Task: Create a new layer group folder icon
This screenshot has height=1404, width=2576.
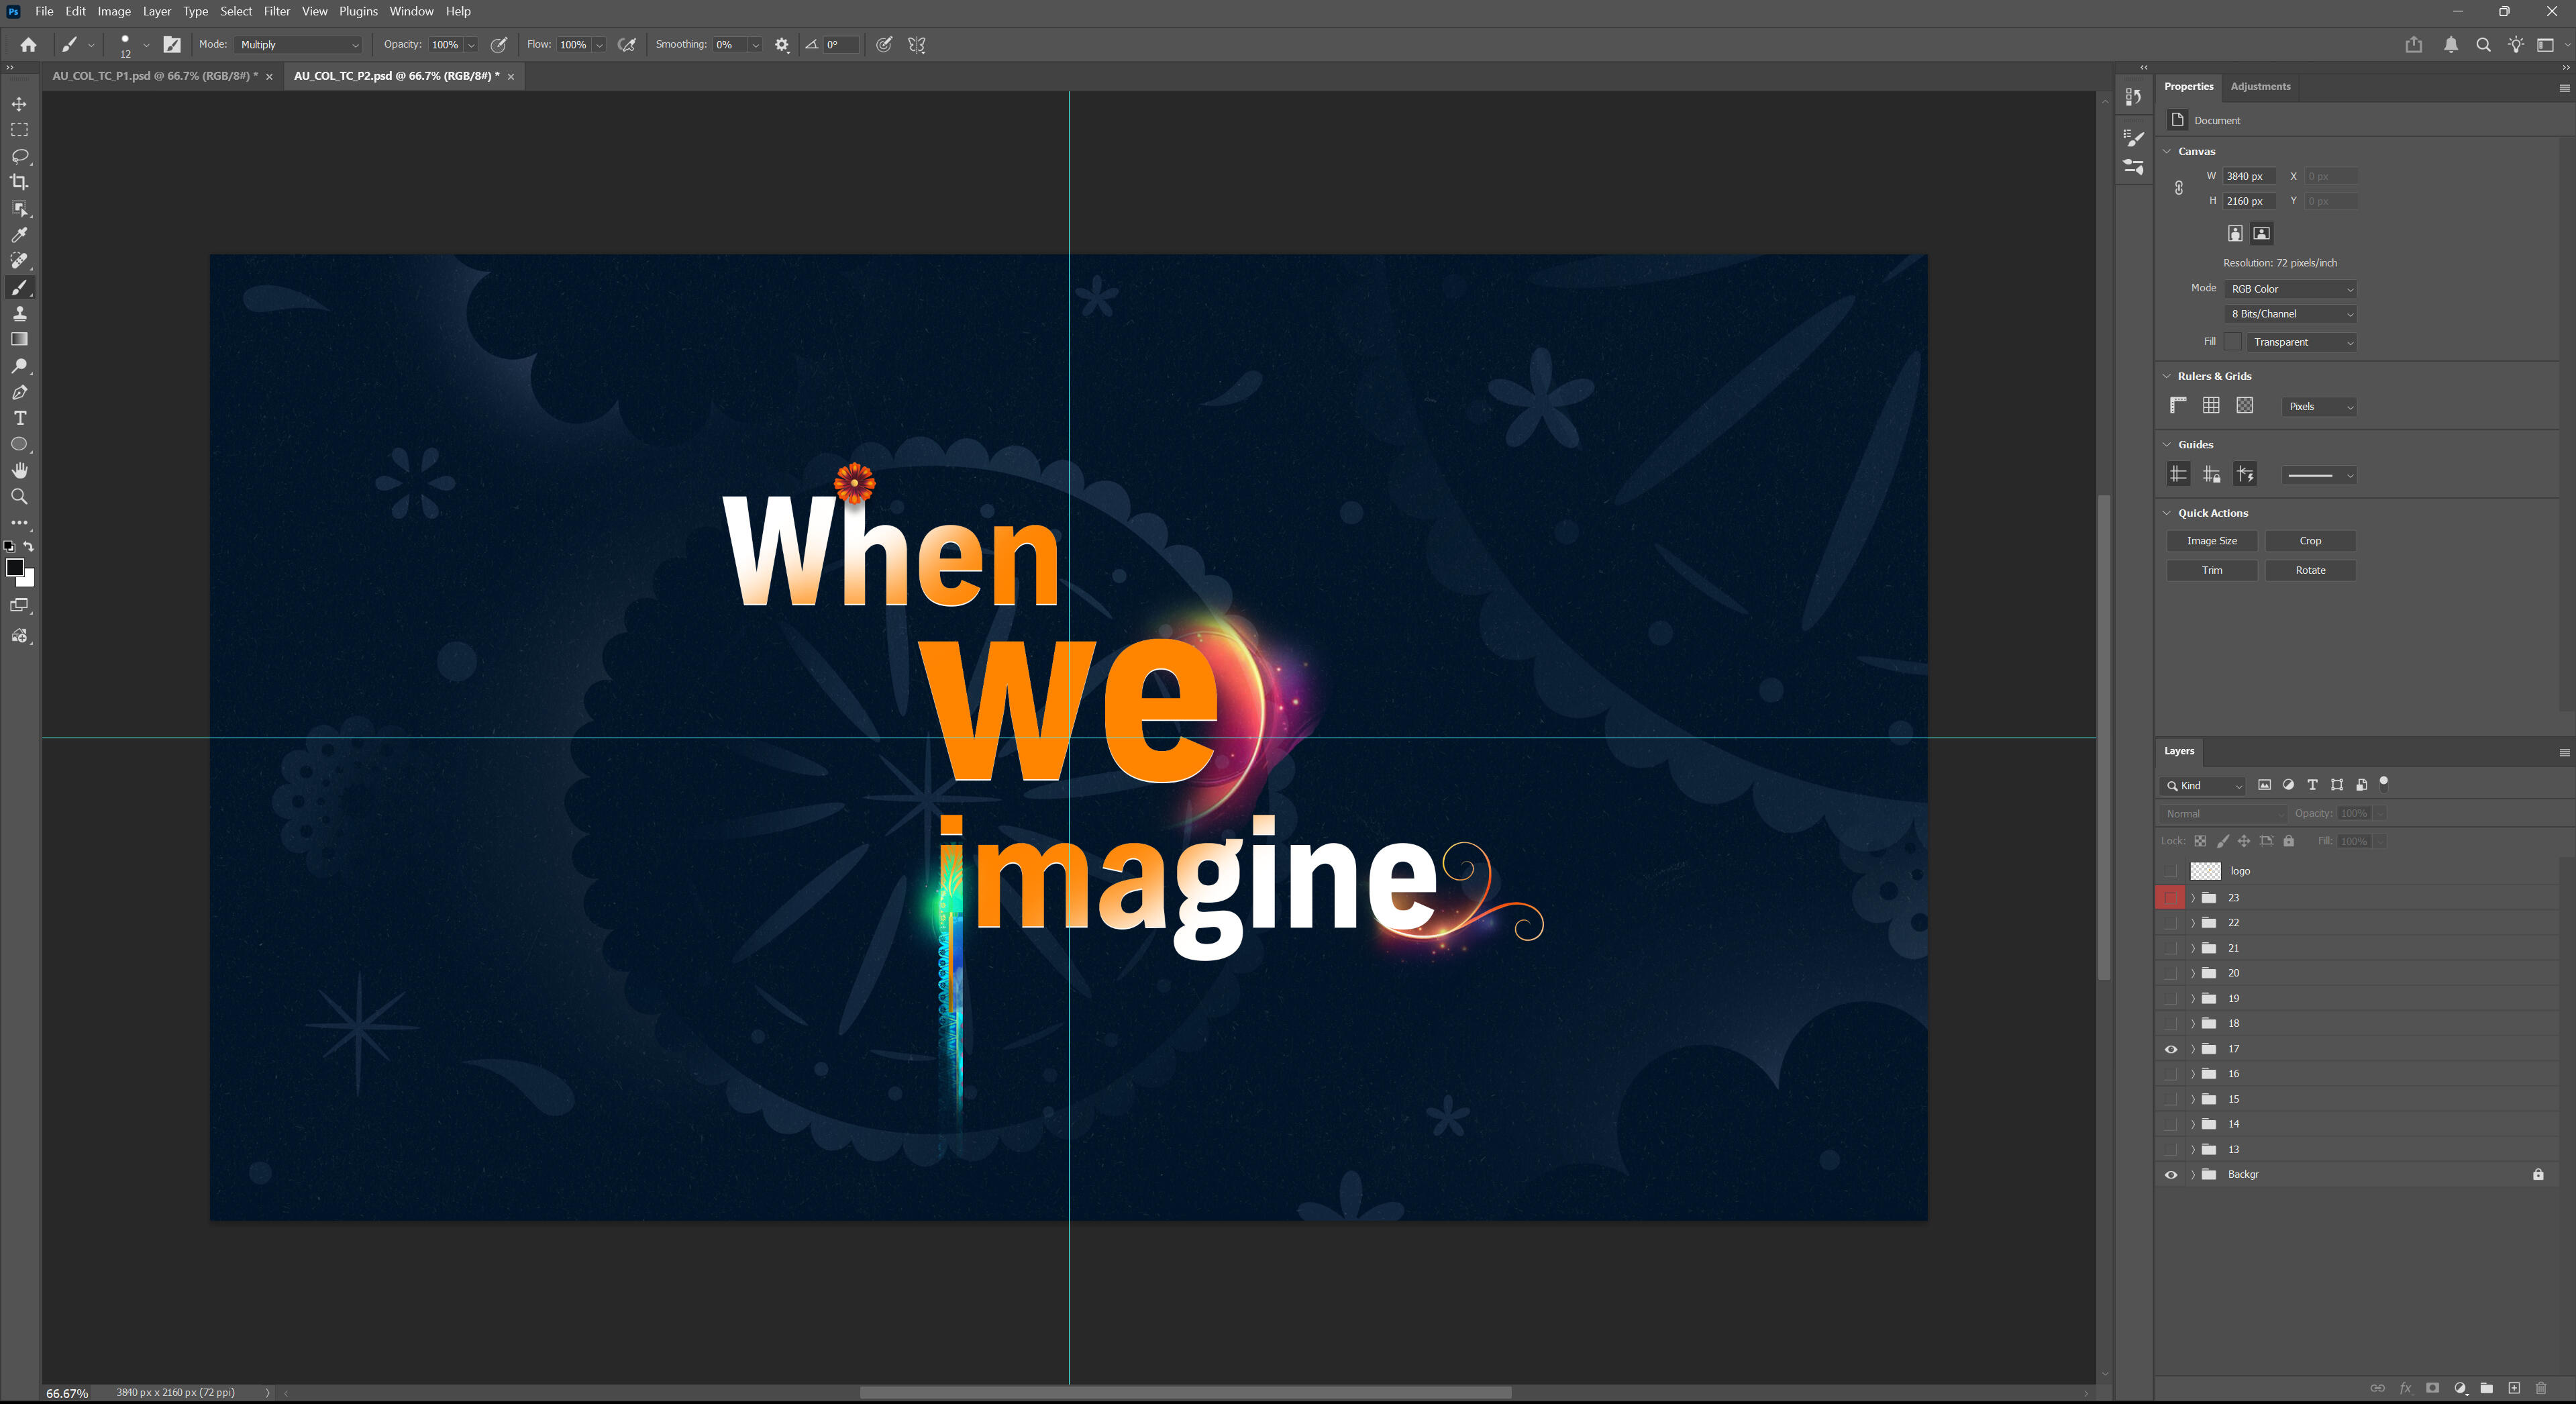Action: point(2487,1388)
